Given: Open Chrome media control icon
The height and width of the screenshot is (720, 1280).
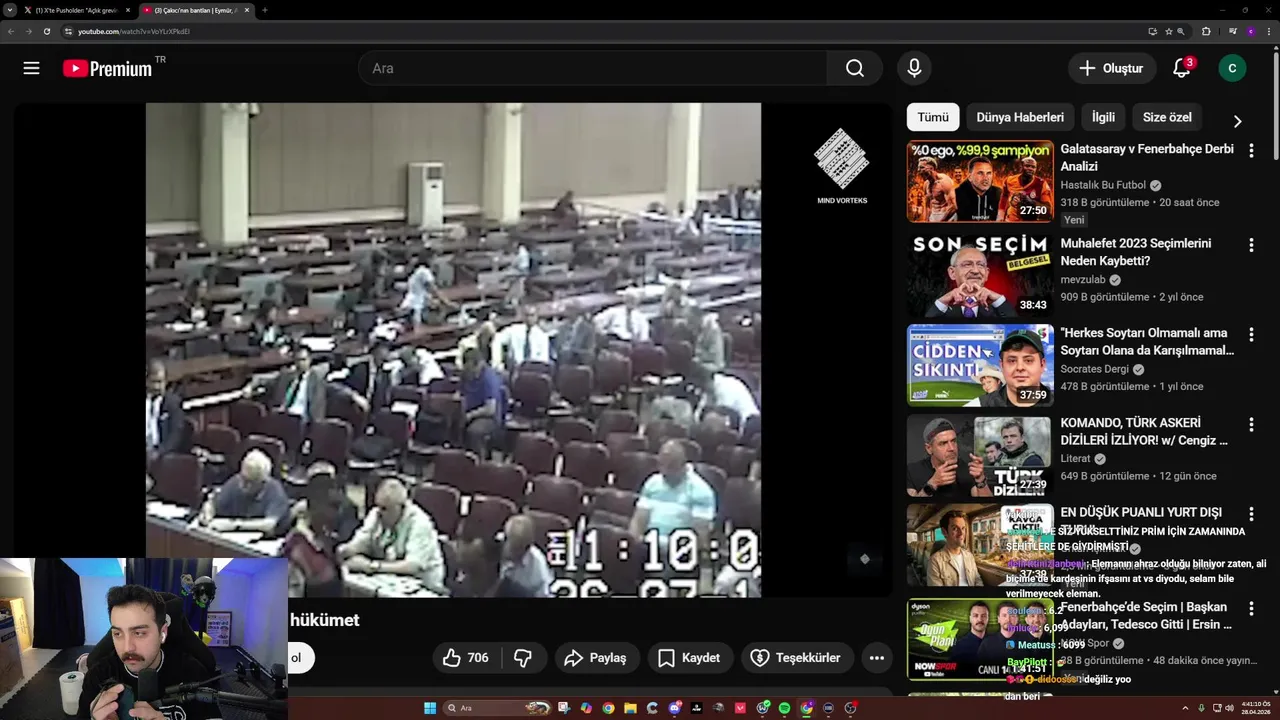Looking at the screenshot, I should pyautogui.click(x=1233, y=31).
